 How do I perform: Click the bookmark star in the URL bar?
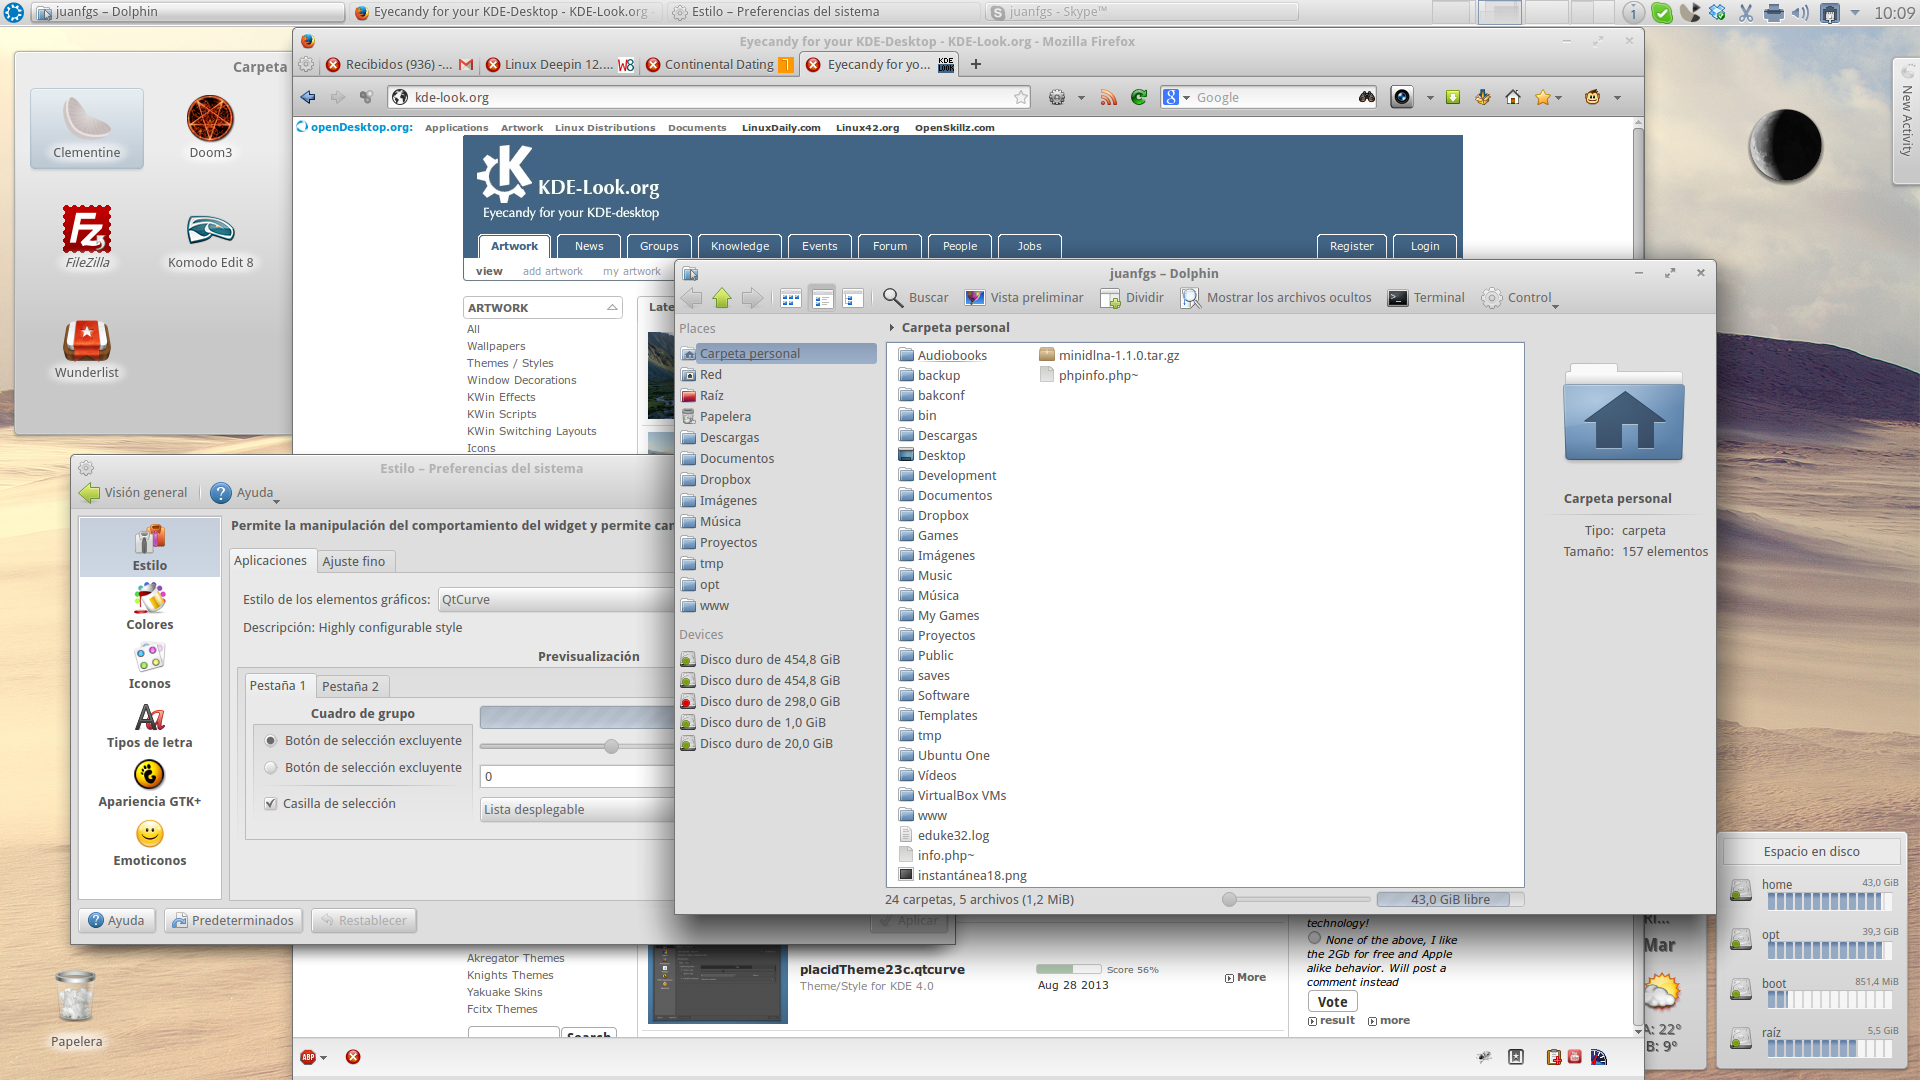click(1020, 97)
